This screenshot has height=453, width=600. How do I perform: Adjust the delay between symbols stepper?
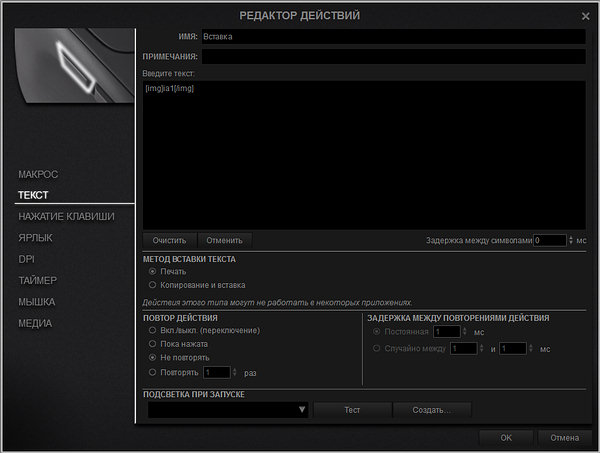(x=571, y=240)
